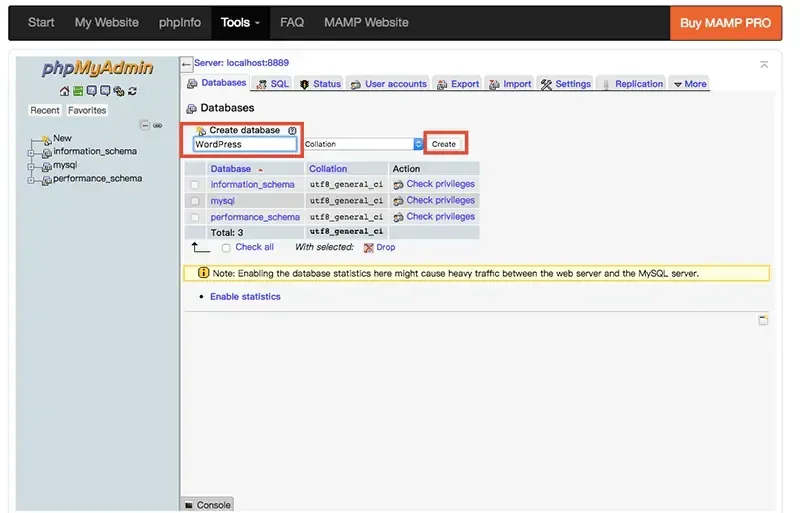Open the Collation dropdown

tap(363, 144)
